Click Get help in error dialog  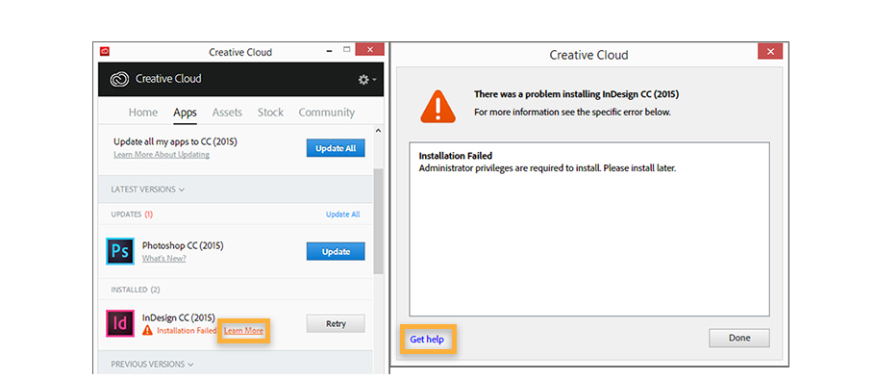[427, 339]
